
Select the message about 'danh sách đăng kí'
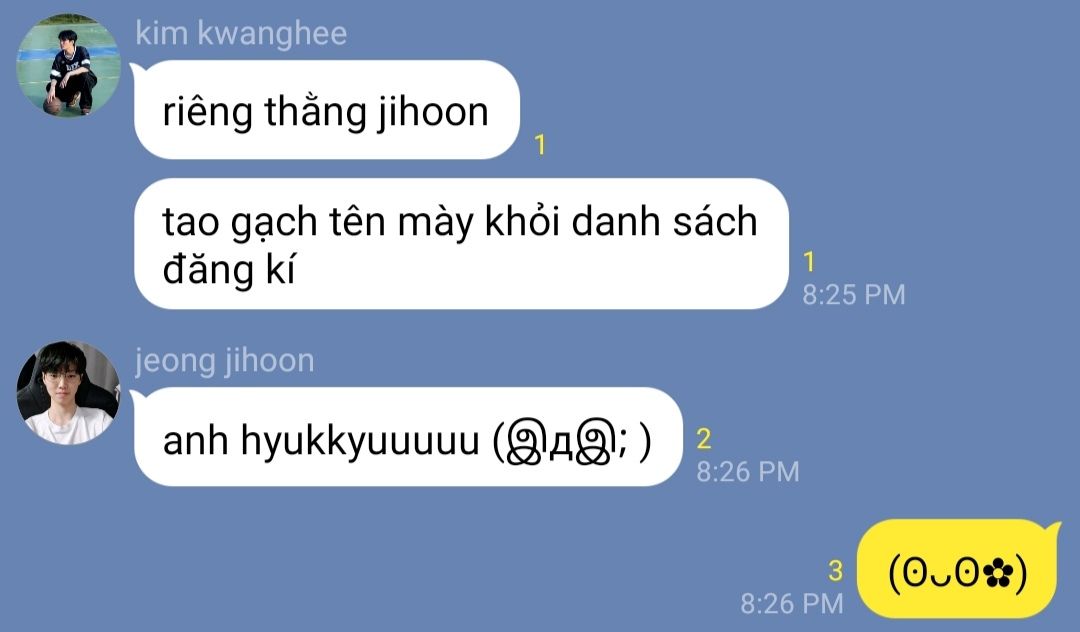[461, 244]
